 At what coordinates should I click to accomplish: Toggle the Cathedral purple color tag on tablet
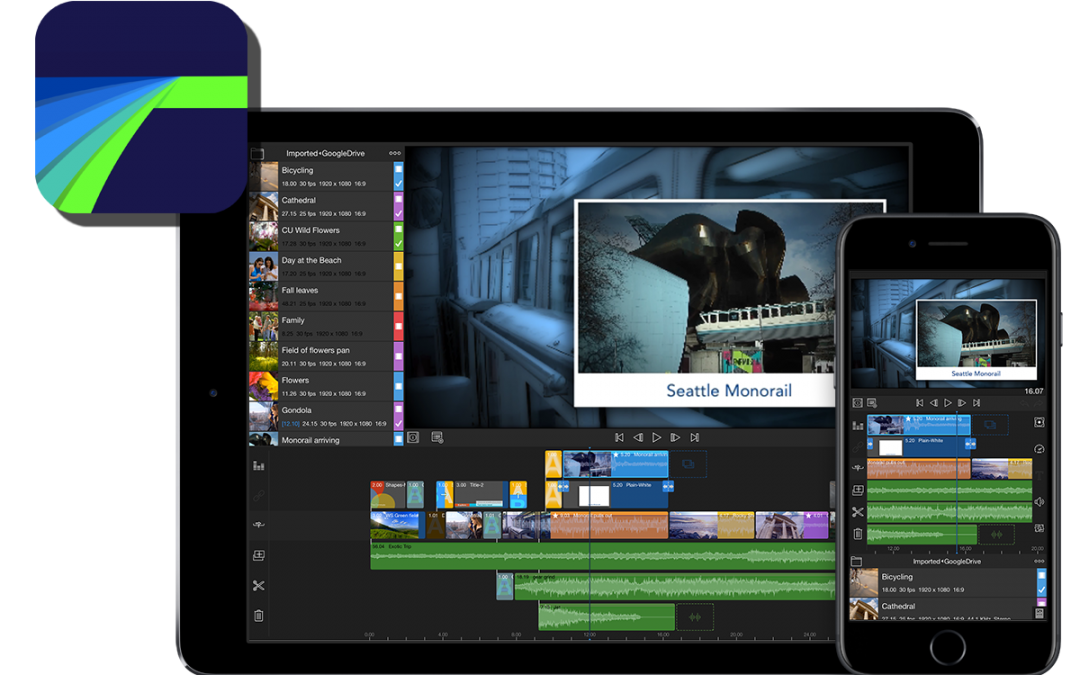coord(398,207)
